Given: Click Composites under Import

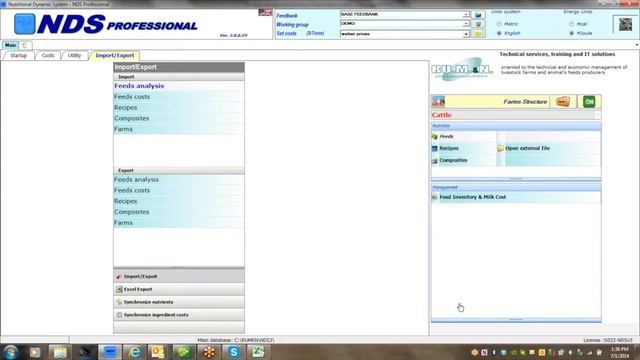Looking at the screenshot, I should point(179,118).
